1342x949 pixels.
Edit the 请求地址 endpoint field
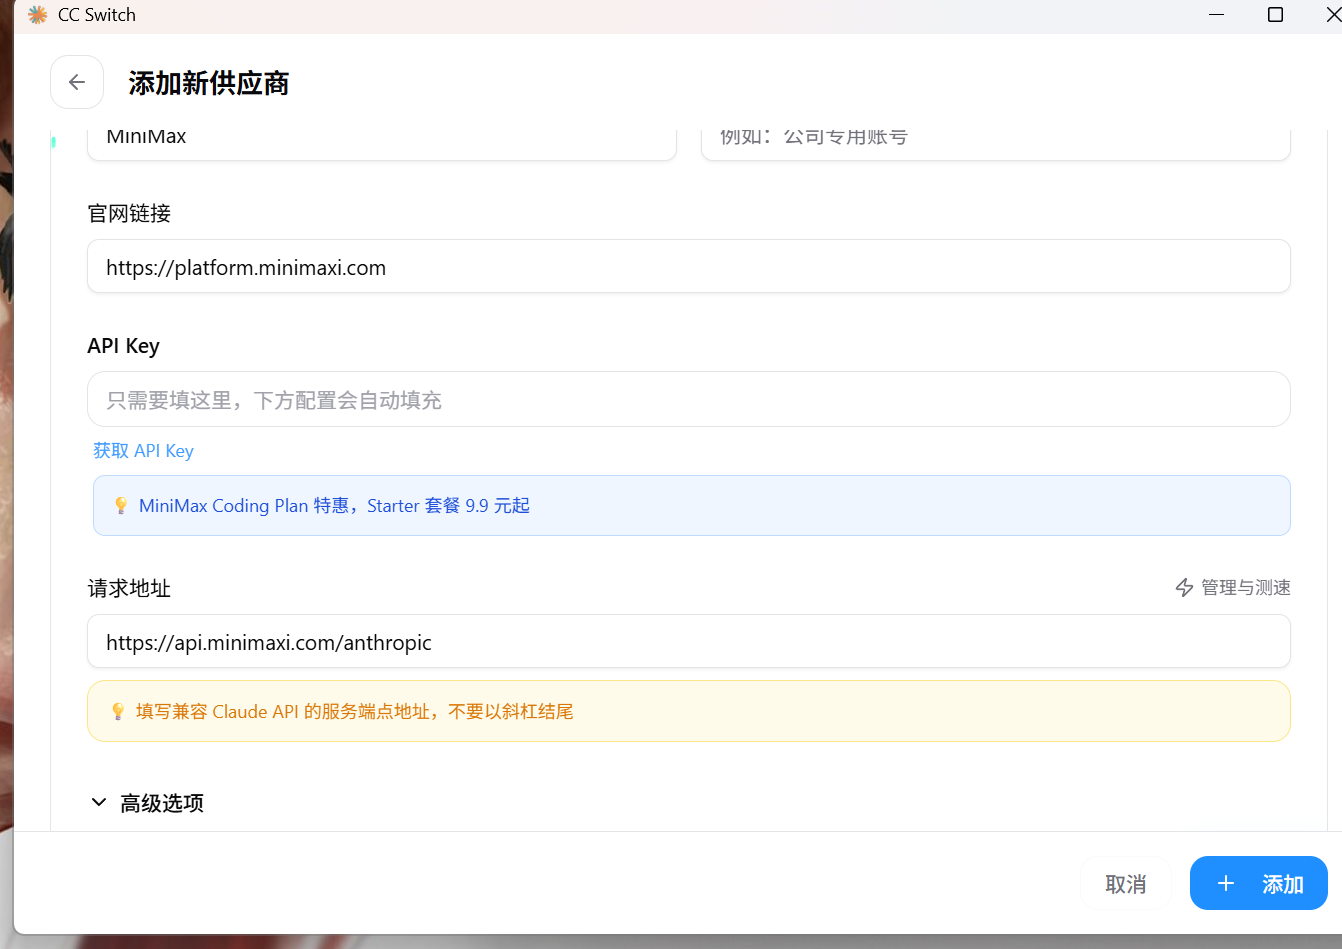[x=689, y=641]
